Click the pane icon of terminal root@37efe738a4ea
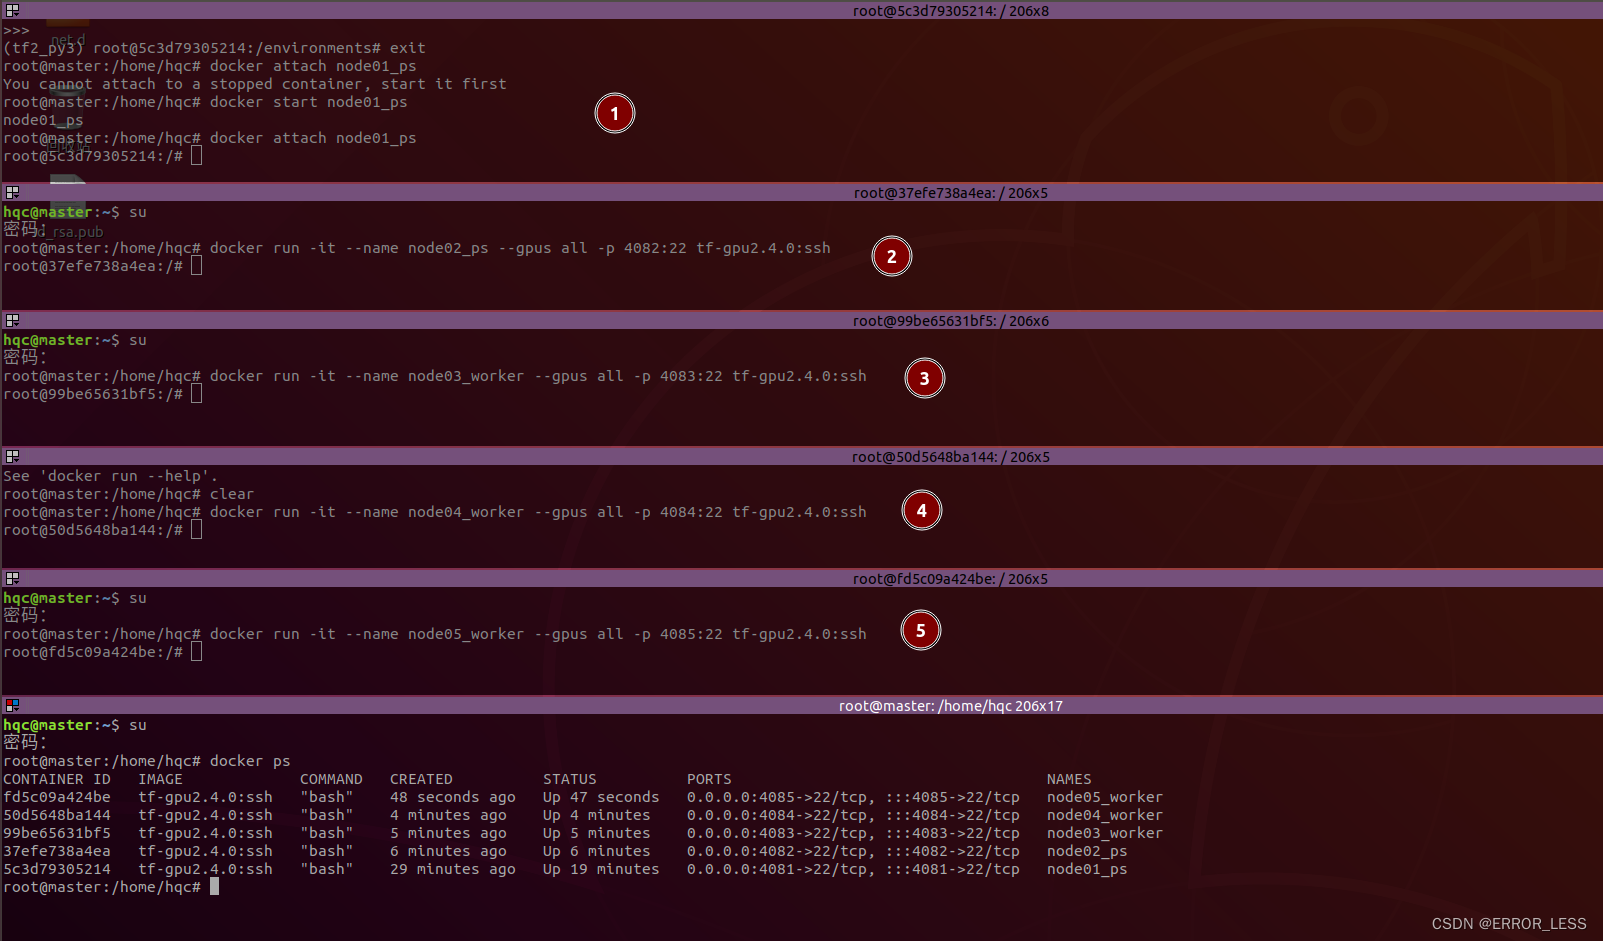This screenshot has width=1603, height=941. (x=12, y=192)
